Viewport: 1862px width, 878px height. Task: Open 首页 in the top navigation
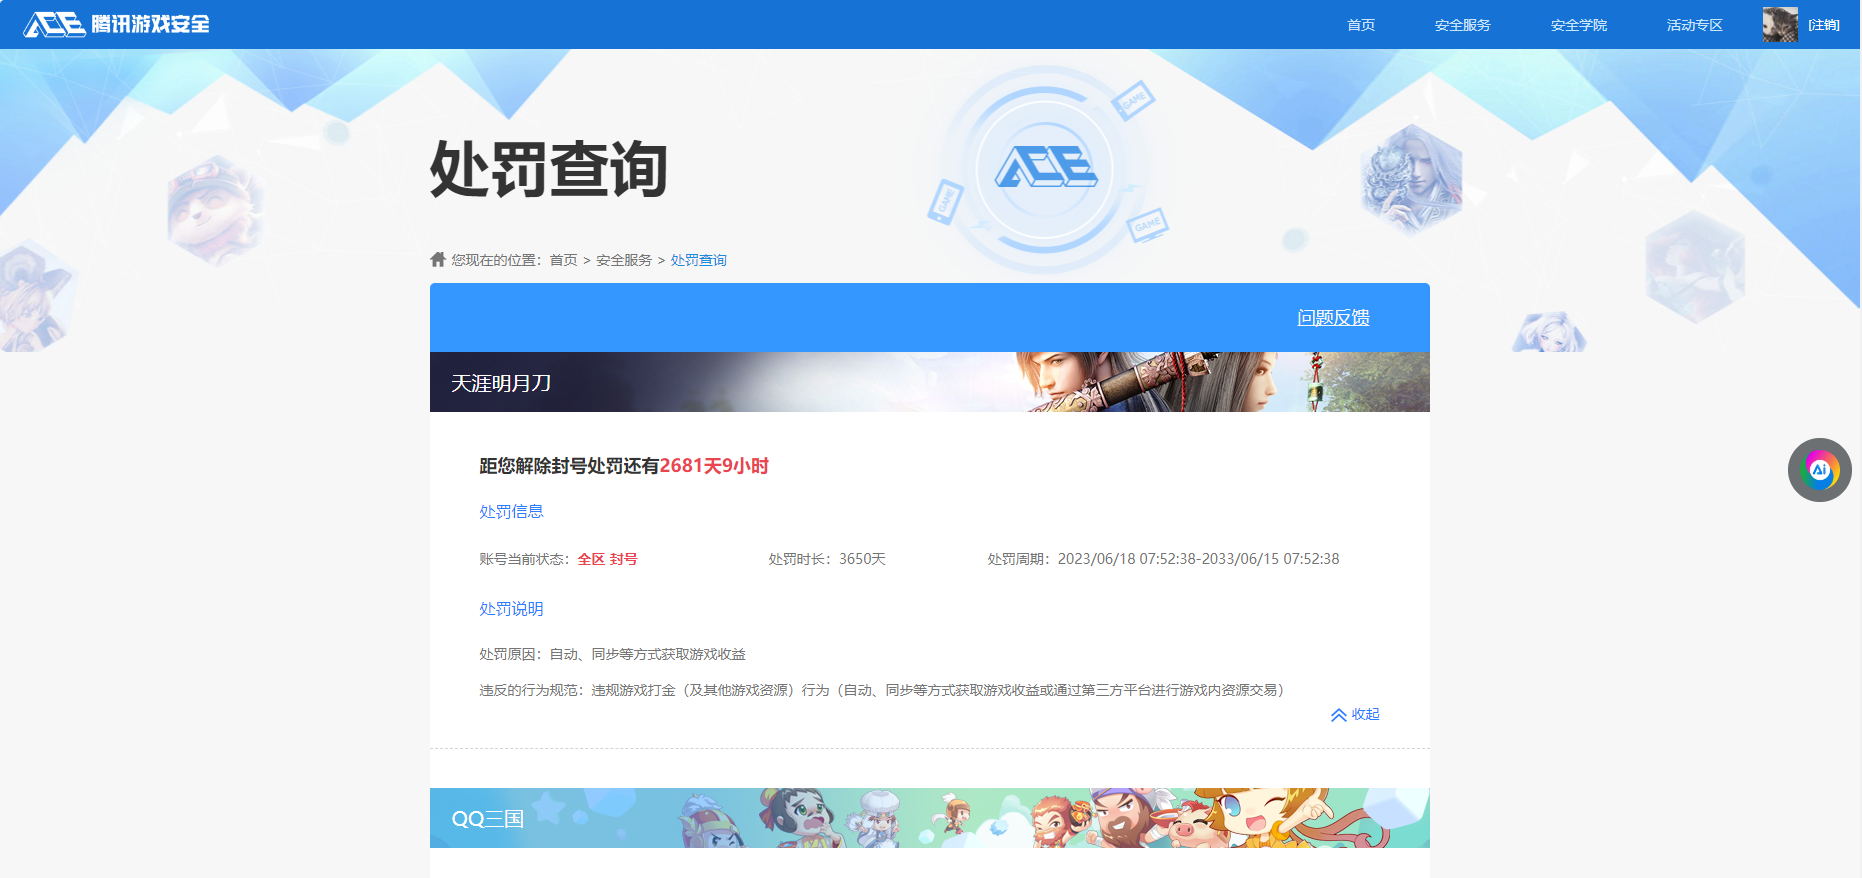click(x=1360, y=25)
